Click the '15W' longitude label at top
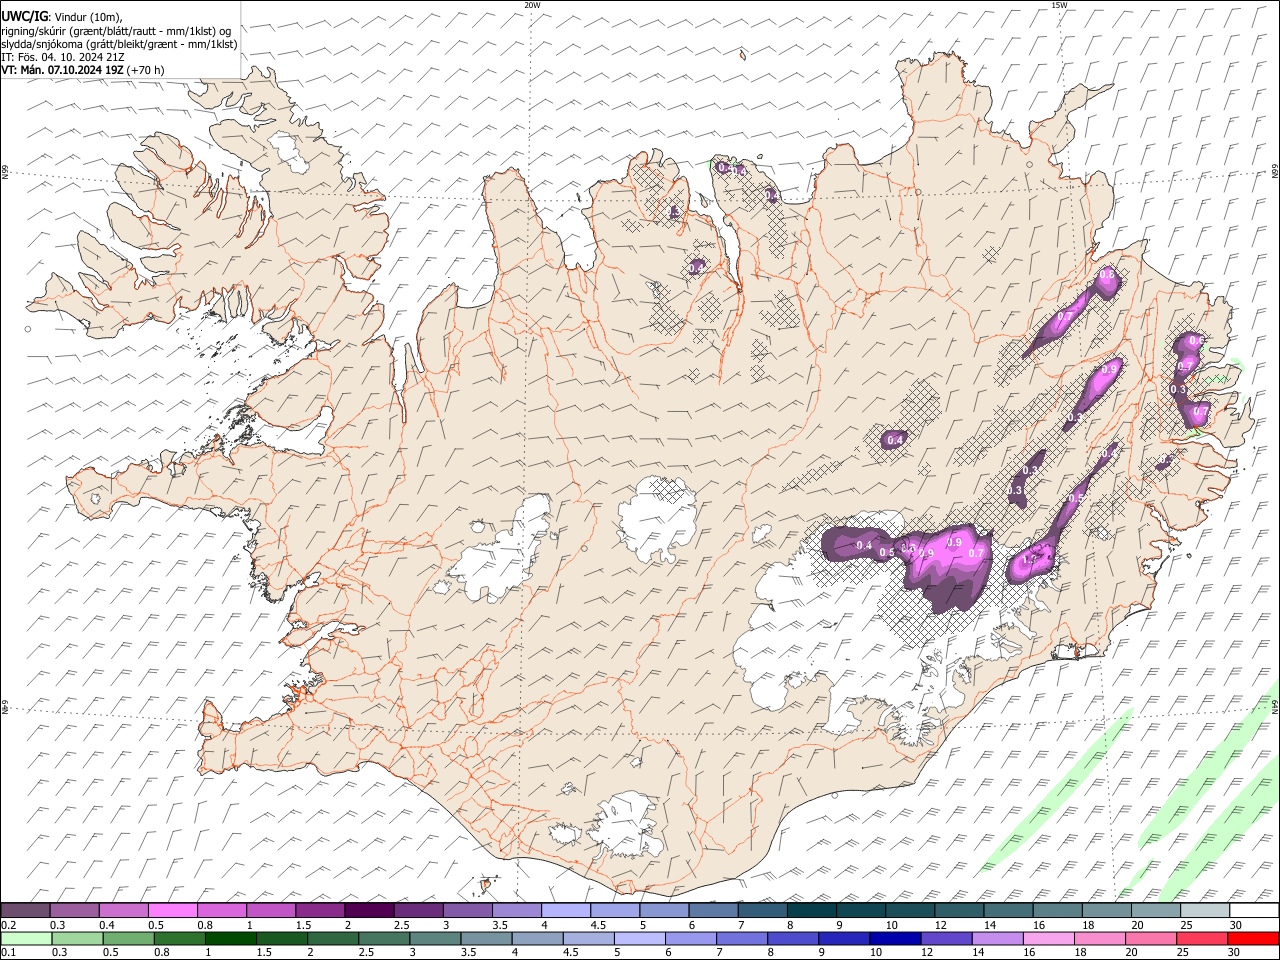 [1058, 5]
